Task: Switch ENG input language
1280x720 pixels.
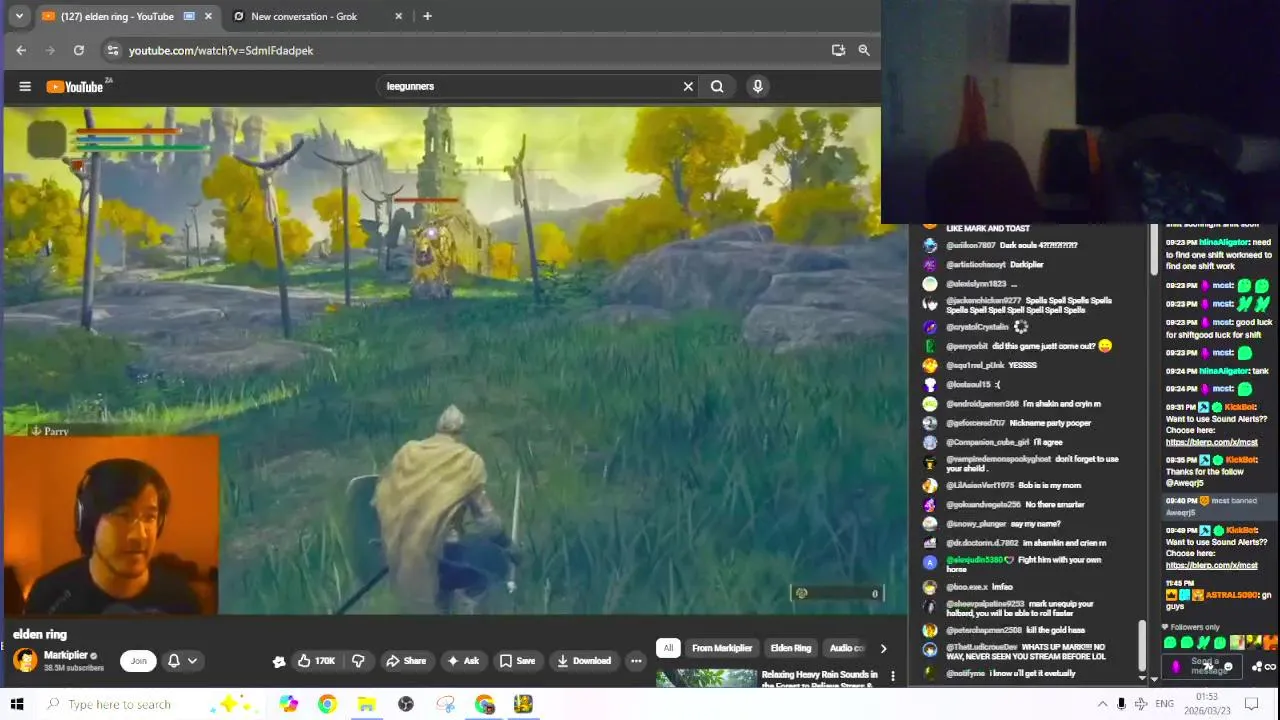Action: coord(1165,704)
